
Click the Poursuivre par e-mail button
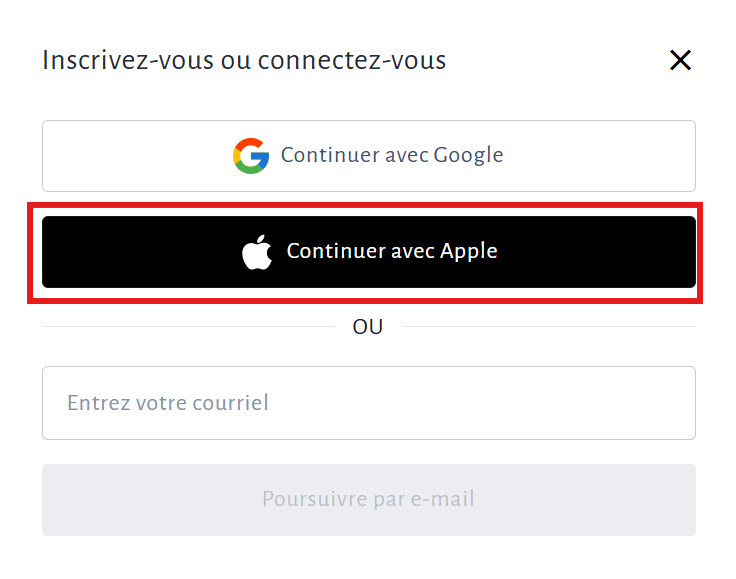368,499
